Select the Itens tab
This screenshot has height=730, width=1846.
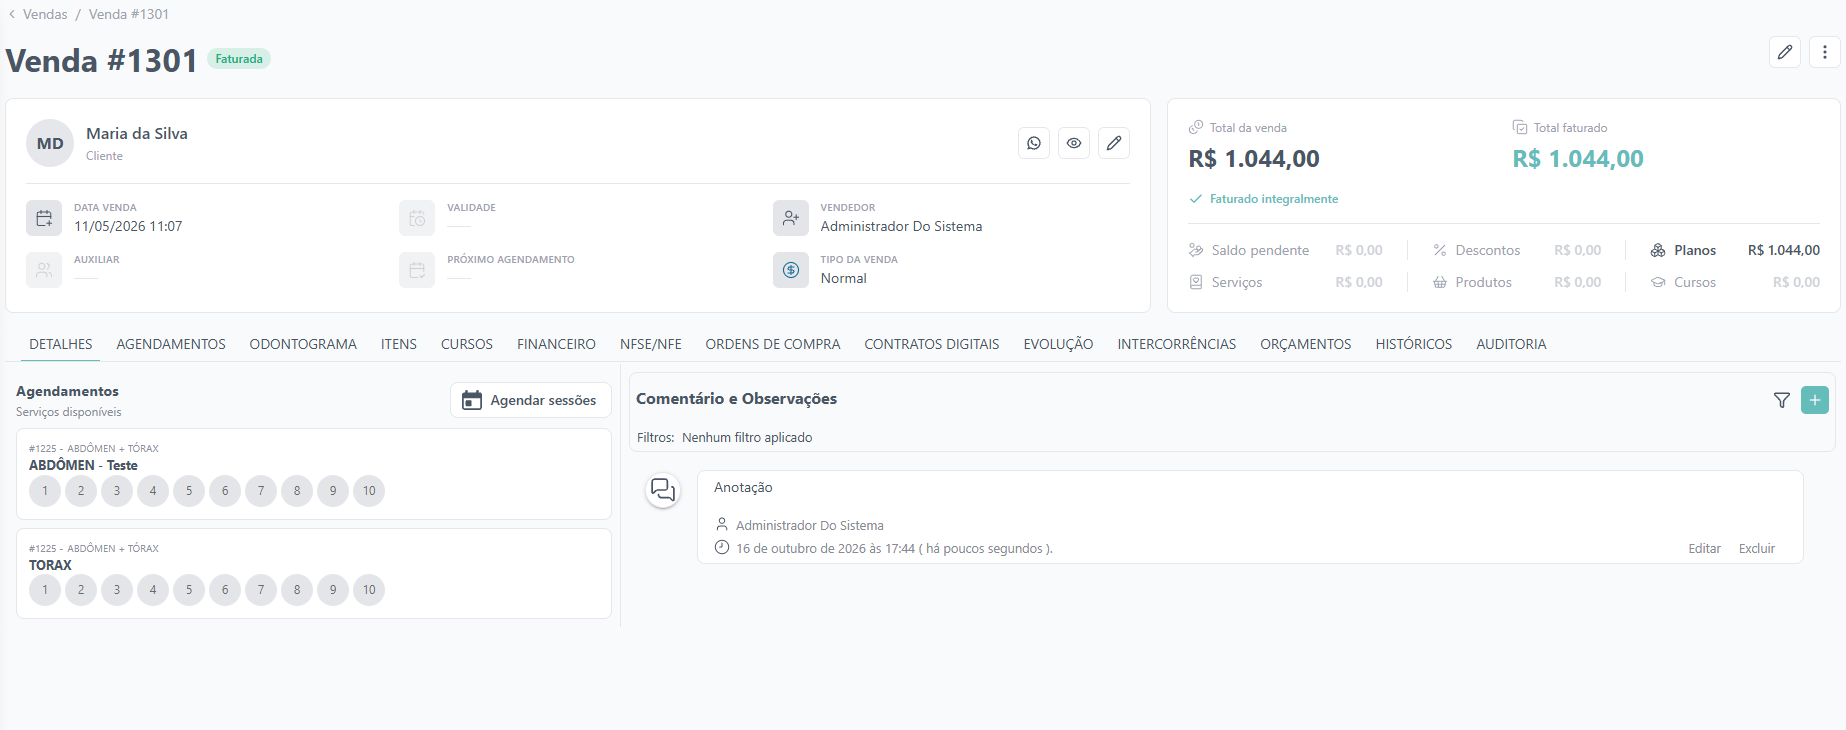(x=399, y=344)
